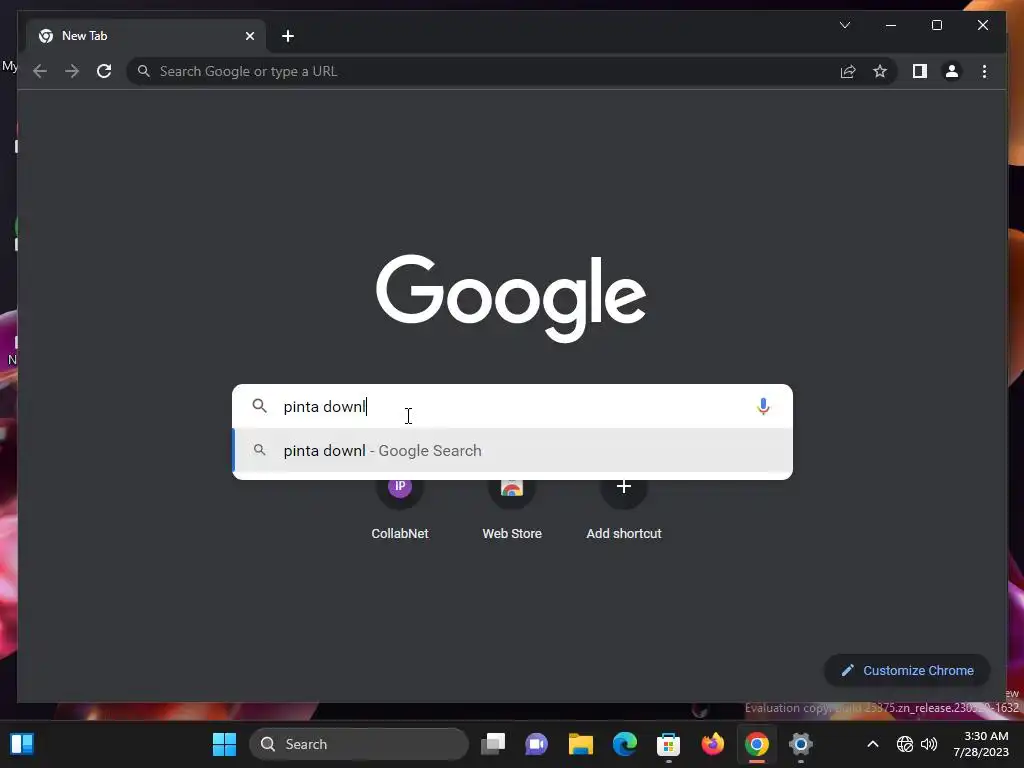Open Settings gear in taskbar
The height and width of the screenshot is (768, 1024).
(x=800, y=744)
